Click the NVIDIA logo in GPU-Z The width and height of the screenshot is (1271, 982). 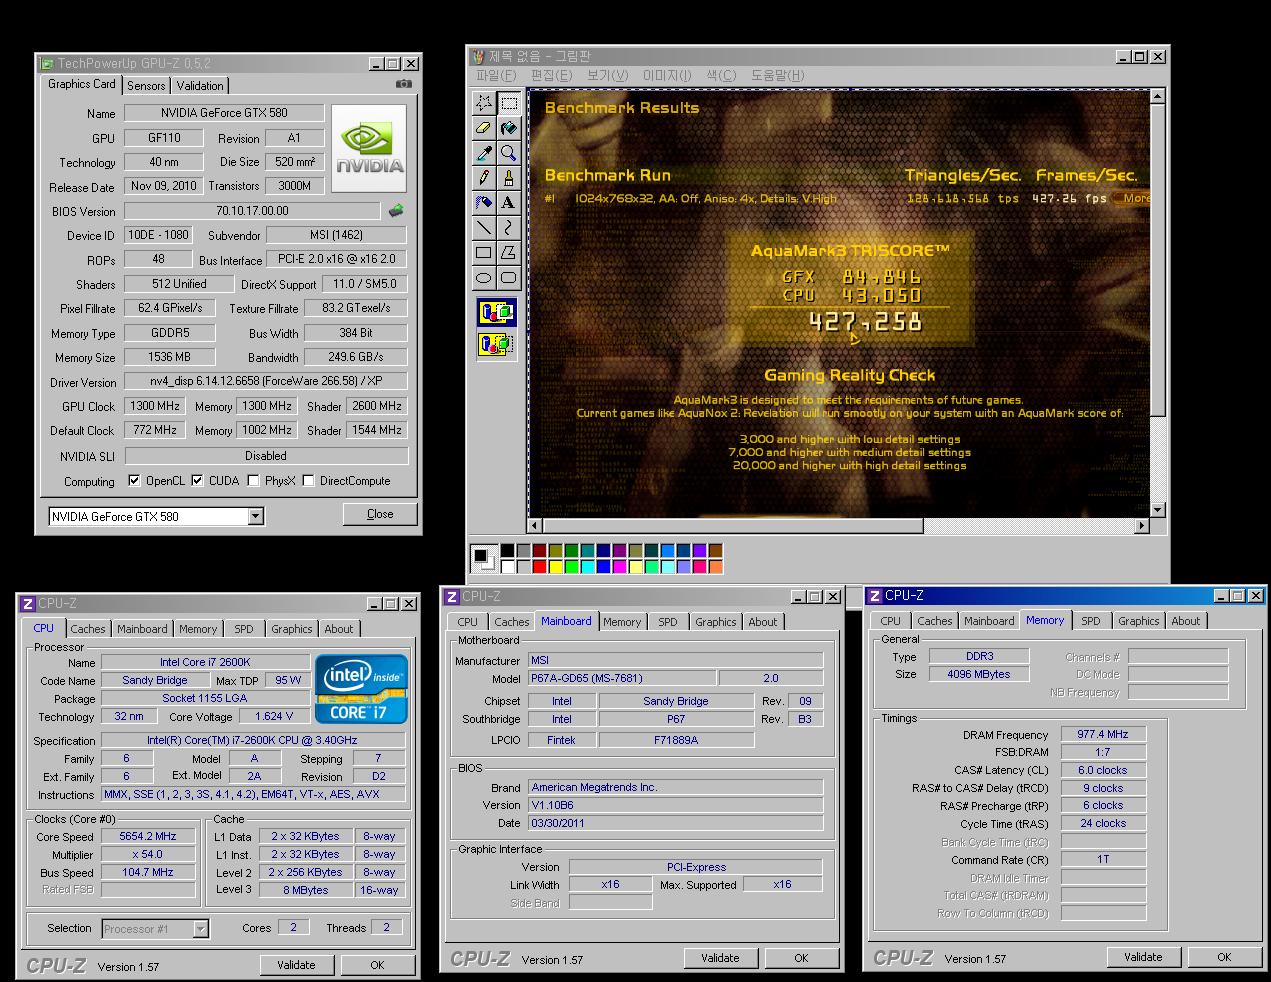[x=369, y=148]
